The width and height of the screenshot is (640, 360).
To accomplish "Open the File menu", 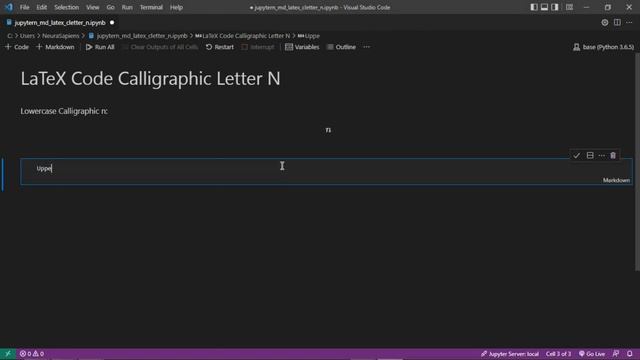I will tap(24, 7).
